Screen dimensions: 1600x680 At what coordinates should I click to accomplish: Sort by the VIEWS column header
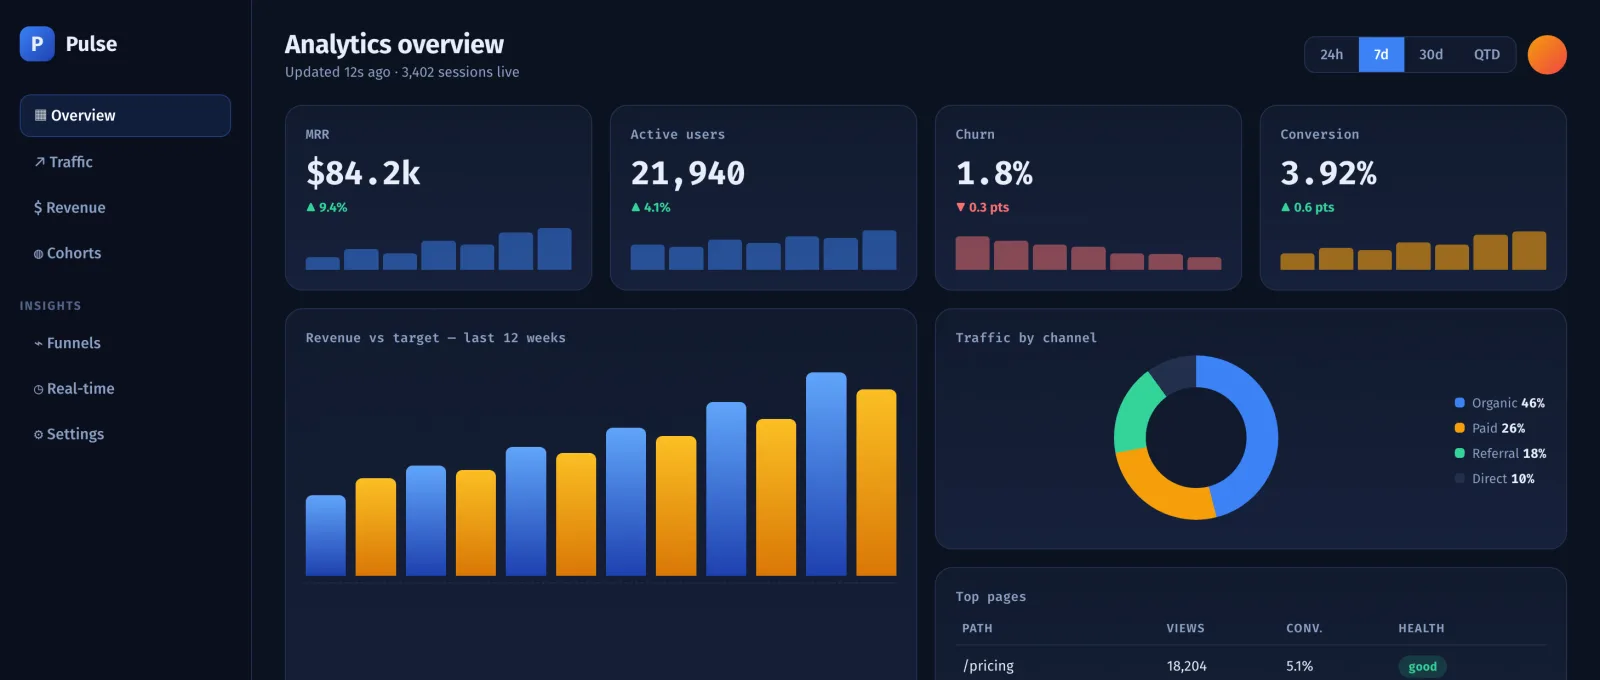point(1185,629)
